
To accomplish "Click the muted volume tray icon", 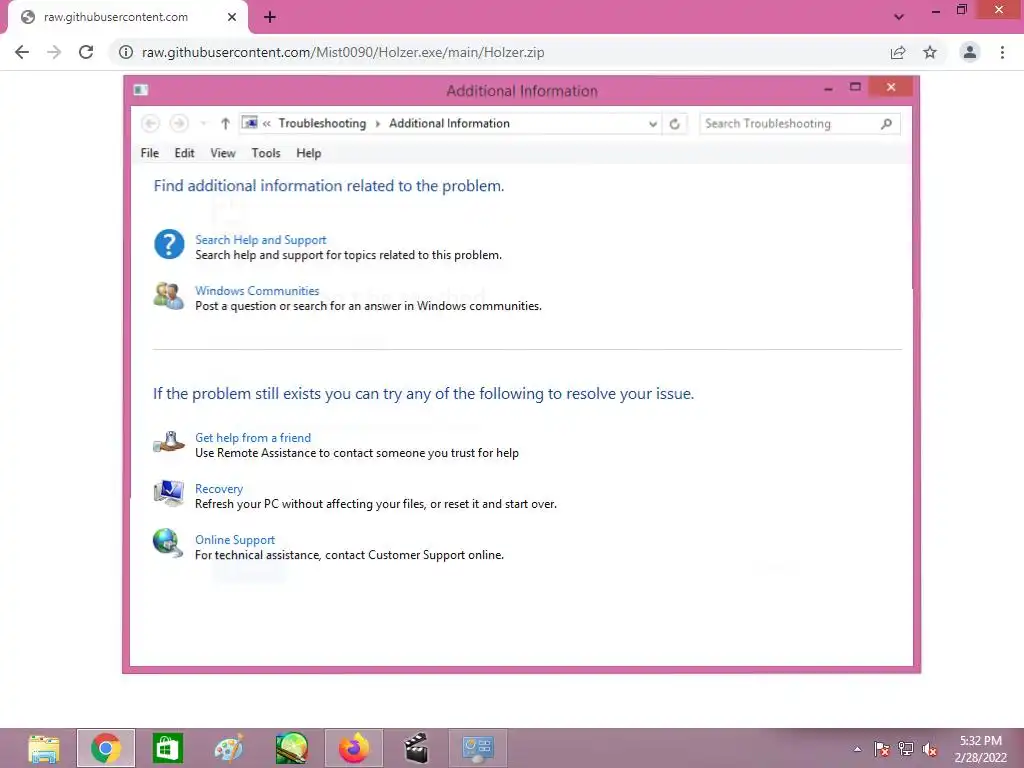I will tap(930, 749).
